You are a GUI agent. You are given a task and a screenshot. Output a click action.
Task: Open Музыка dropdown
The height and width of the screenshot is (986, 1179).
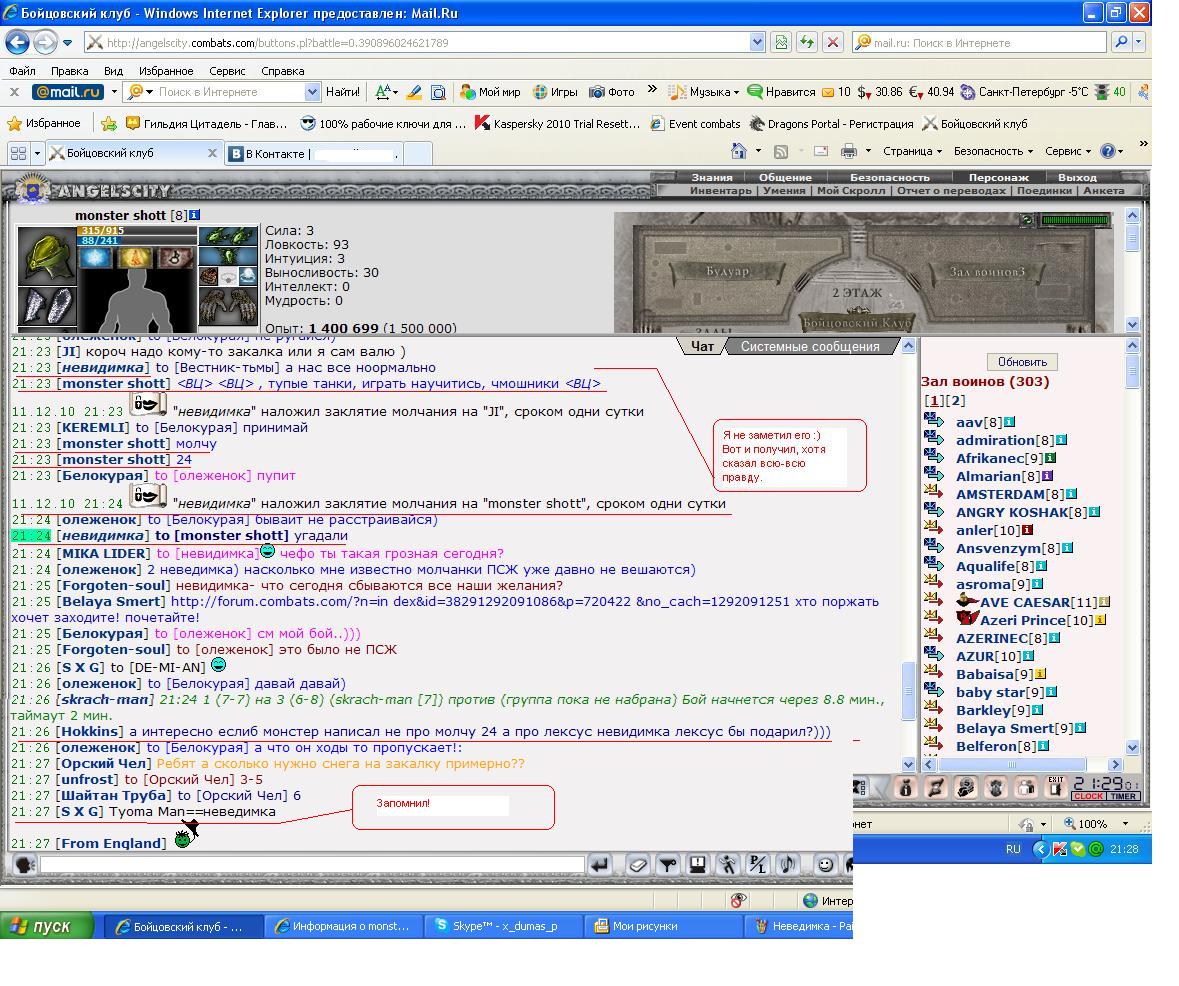(704, 92)
